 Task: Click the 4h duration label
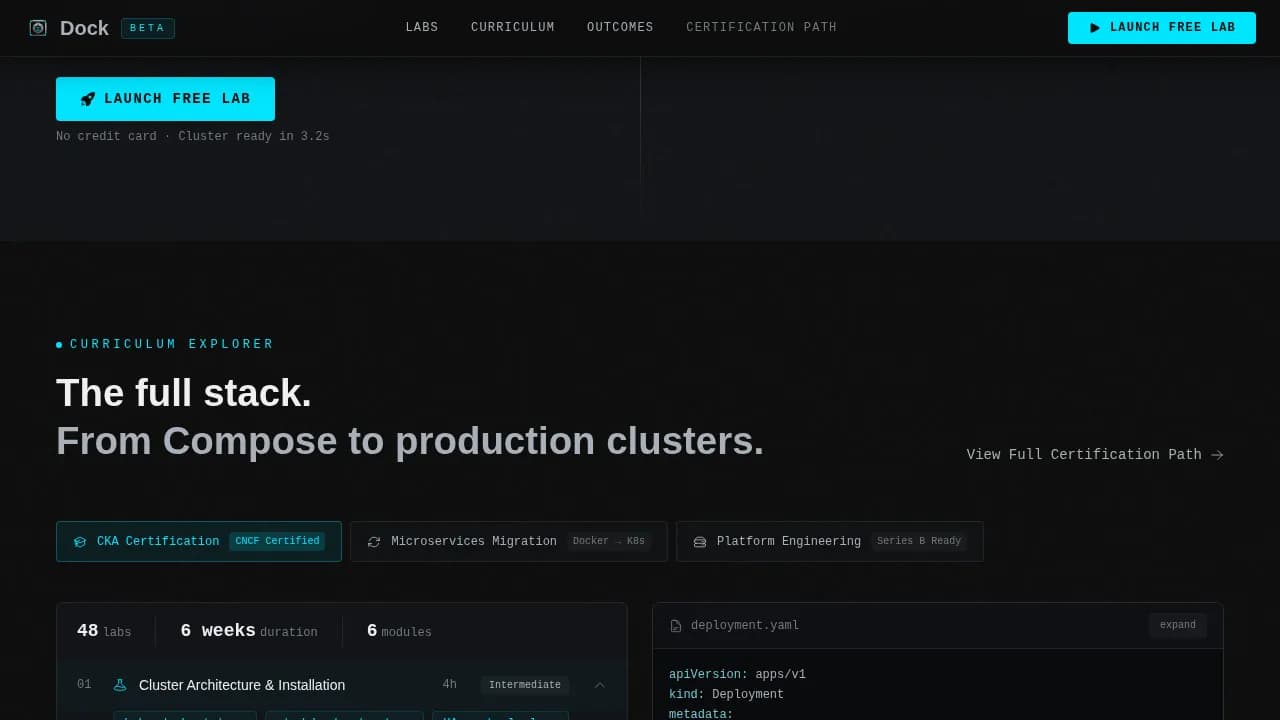point(450,685)
